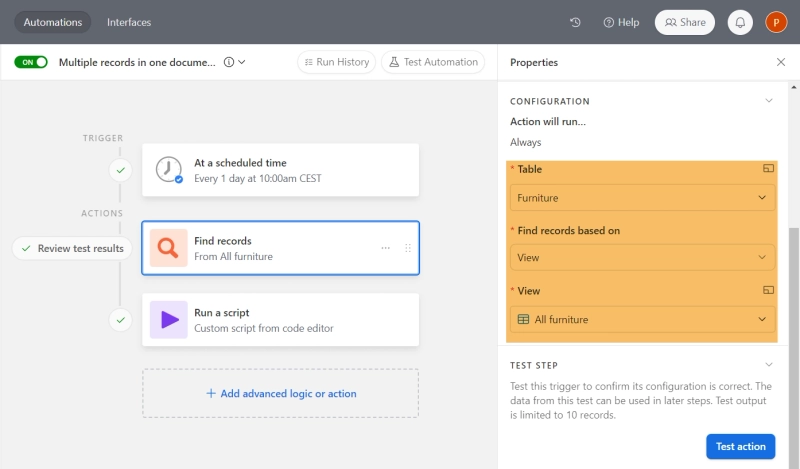Click the Find records drag handle

pyautogui.click(x=408, y=248)
